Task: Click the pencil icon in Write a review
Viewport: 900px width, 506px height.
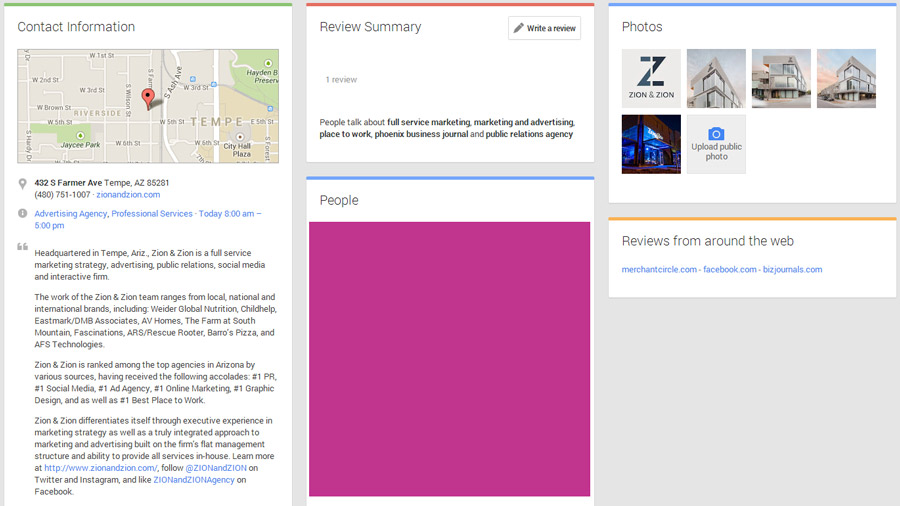Action: [x=518, y=28]
